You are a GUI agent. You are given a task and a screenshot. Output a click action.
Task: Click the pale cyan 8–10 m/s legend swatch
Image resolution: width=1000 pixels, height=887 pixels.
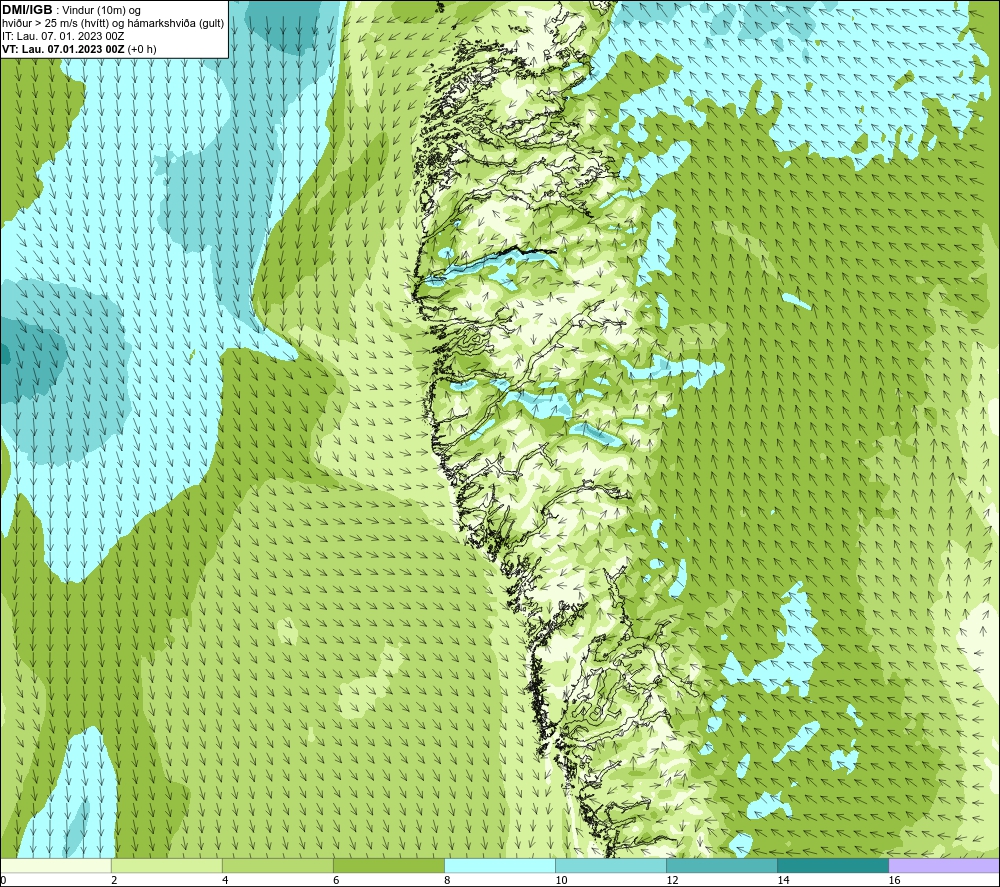(500, 865)
